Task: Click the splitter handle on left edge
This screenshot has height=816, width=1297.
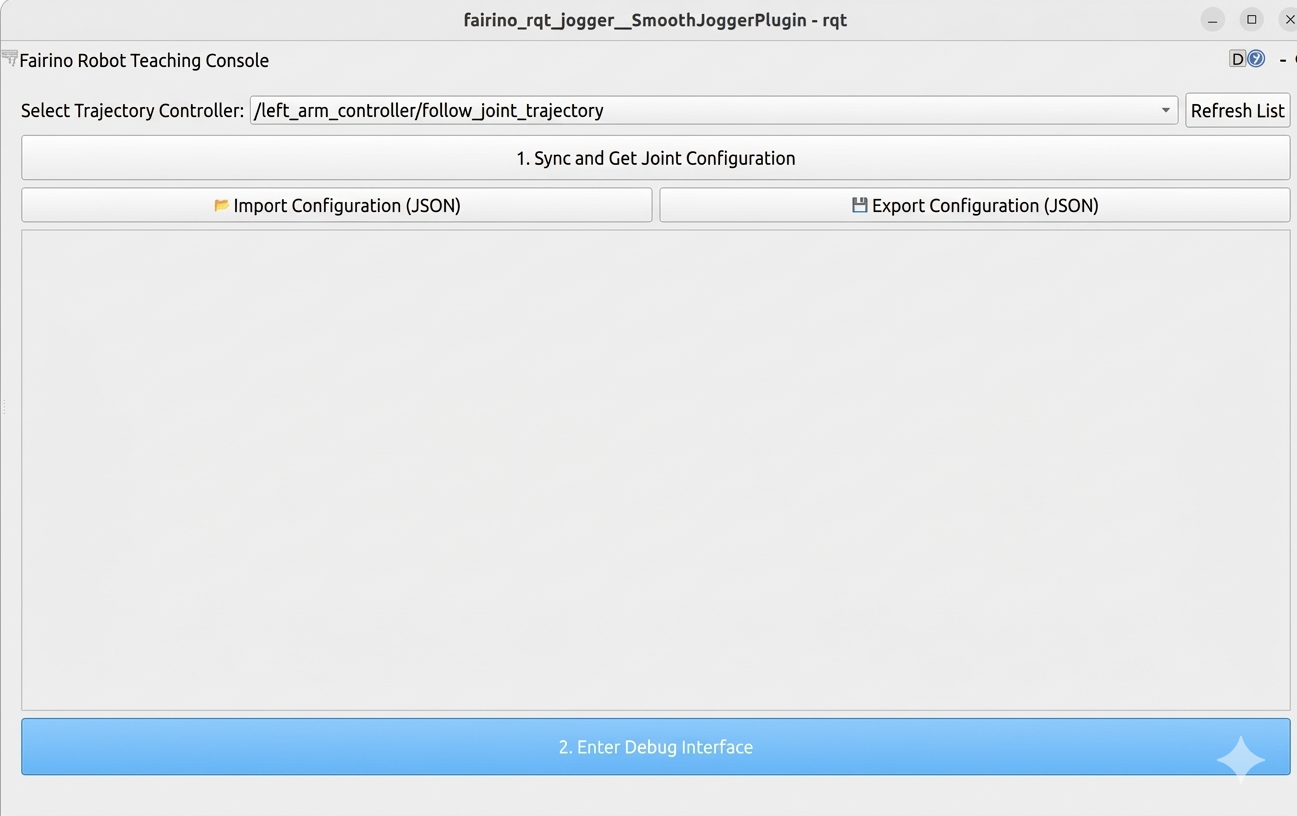Action: click(x=4, y=407)
